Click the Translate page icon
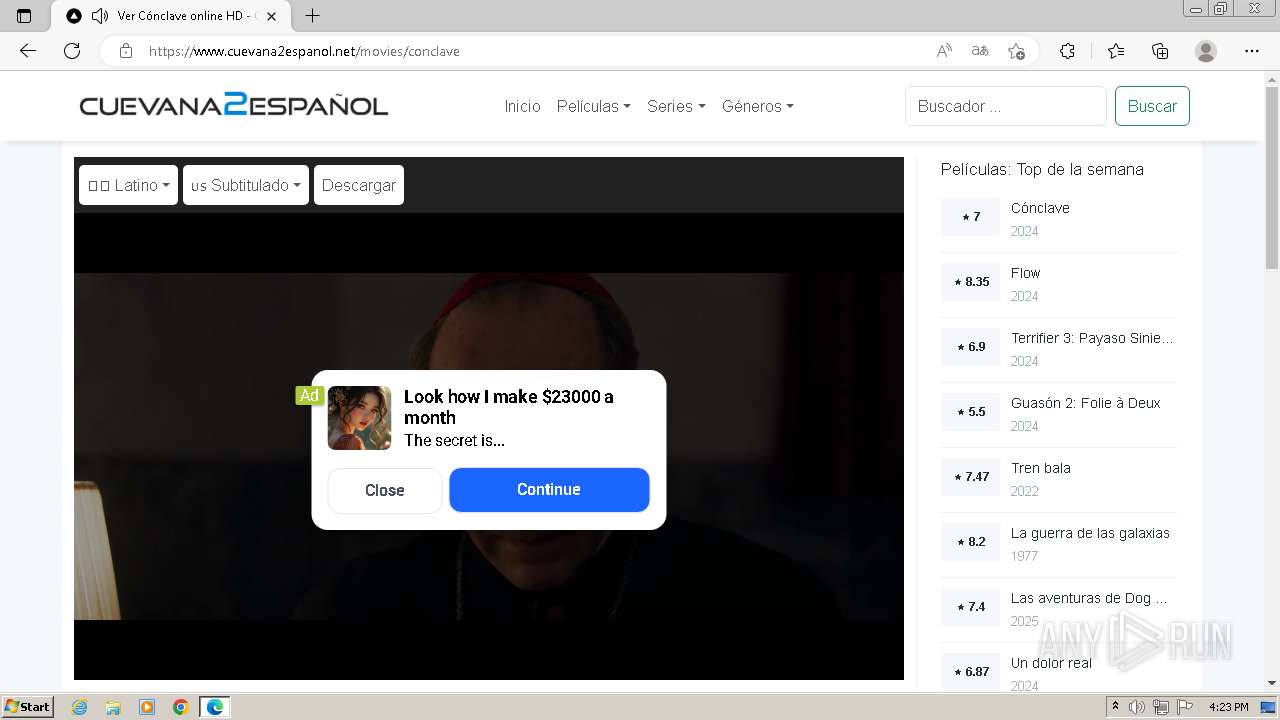The width and height of the screenshot is (1280, 720). tap(980, 51)
